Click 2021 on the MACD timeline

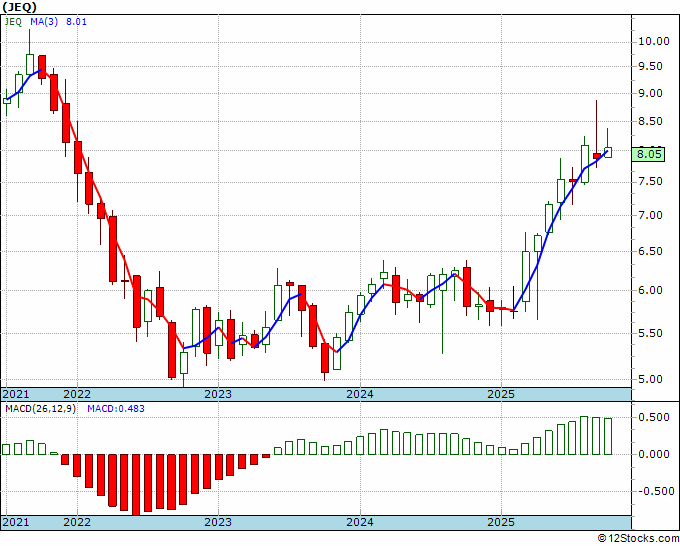[x=16, y=522]
